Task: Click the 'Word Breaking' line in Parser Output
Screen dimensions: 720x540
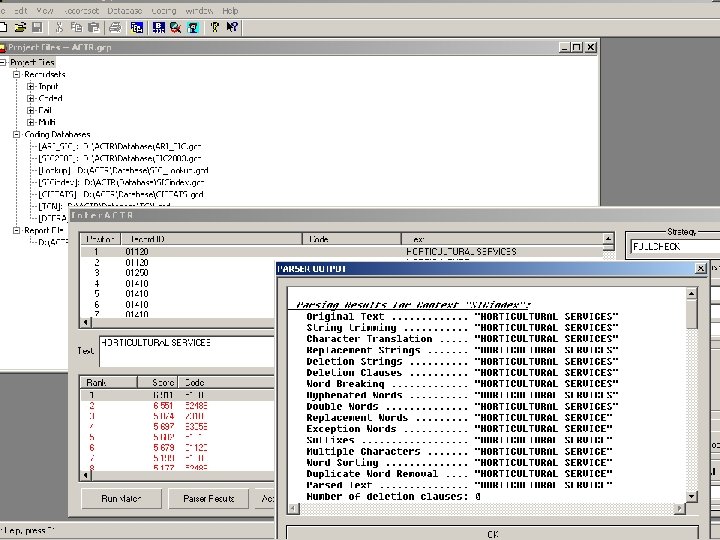Action: click(x=462, y=384)
